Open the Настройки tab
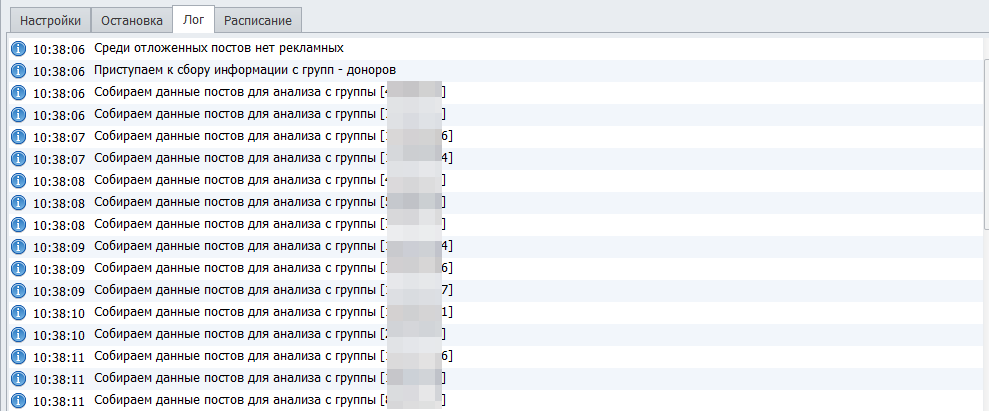 pyautogui.click(x=49, y=20)
